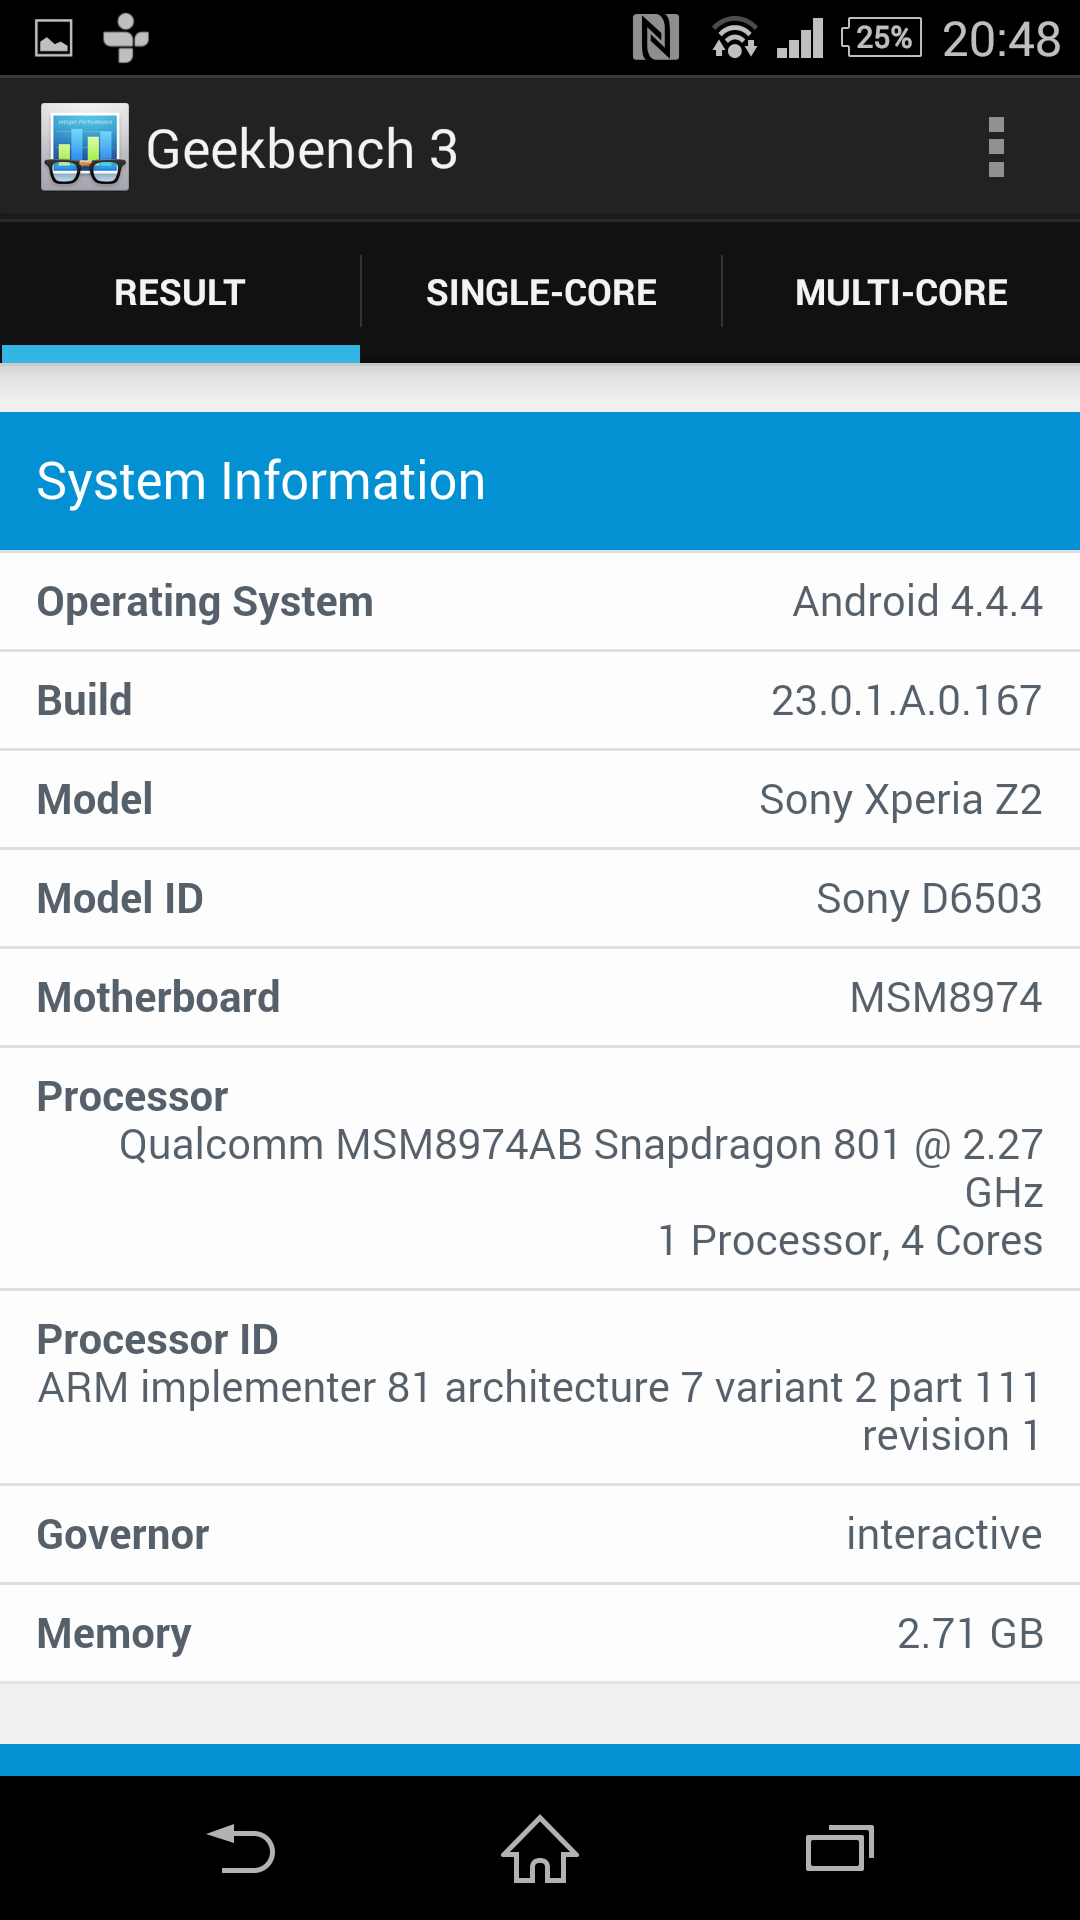Switch to the Single-Core tab
Screen dimensions: 1080x1920
pos(541,293)
